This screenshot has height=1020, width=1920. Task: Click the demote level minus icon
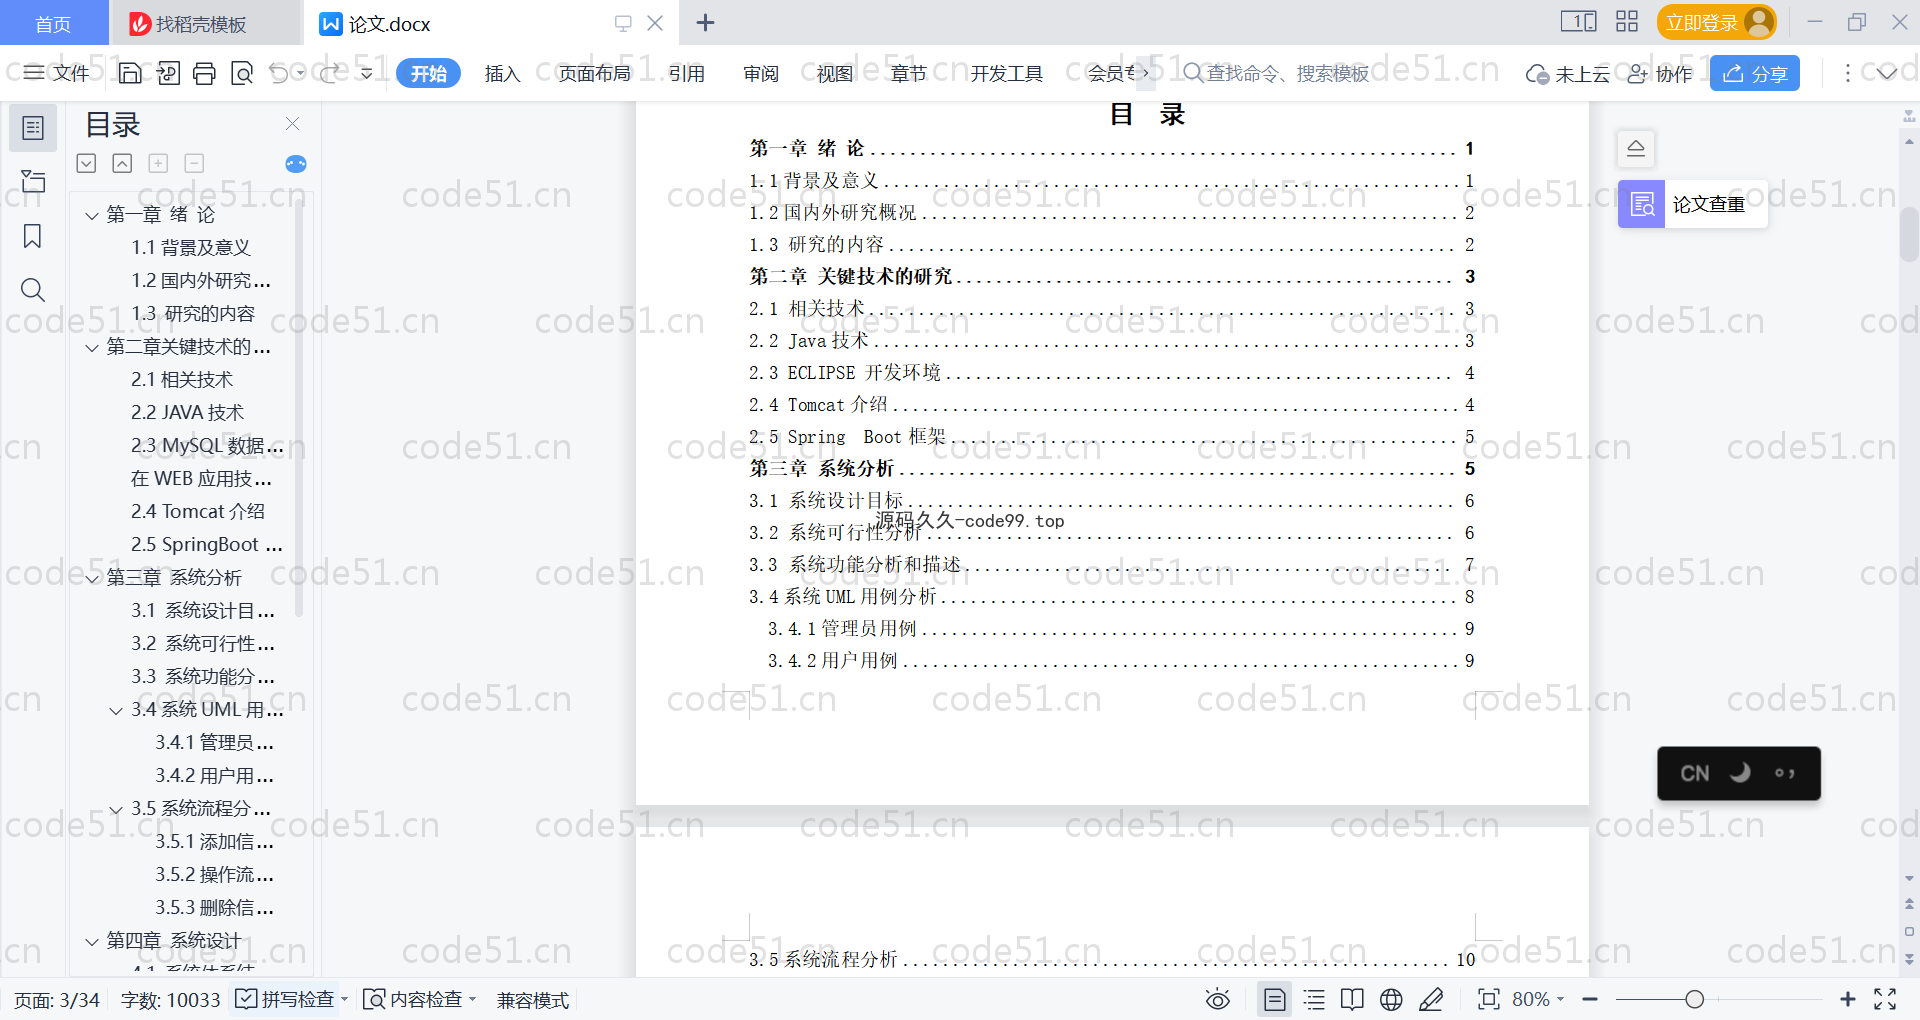pyautogui.click(x=194, y=163)
